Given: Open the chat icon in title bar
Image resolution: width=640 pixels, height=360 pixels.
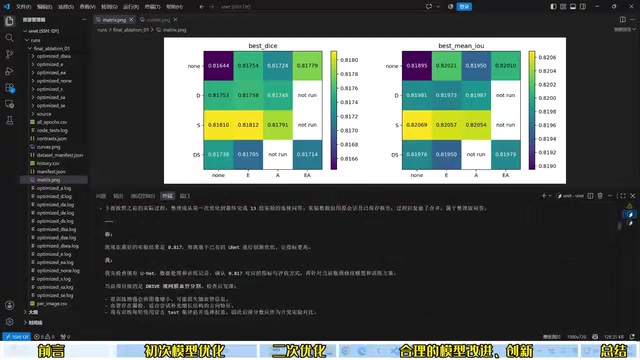Looking at the screenshot, I should 429,7.
